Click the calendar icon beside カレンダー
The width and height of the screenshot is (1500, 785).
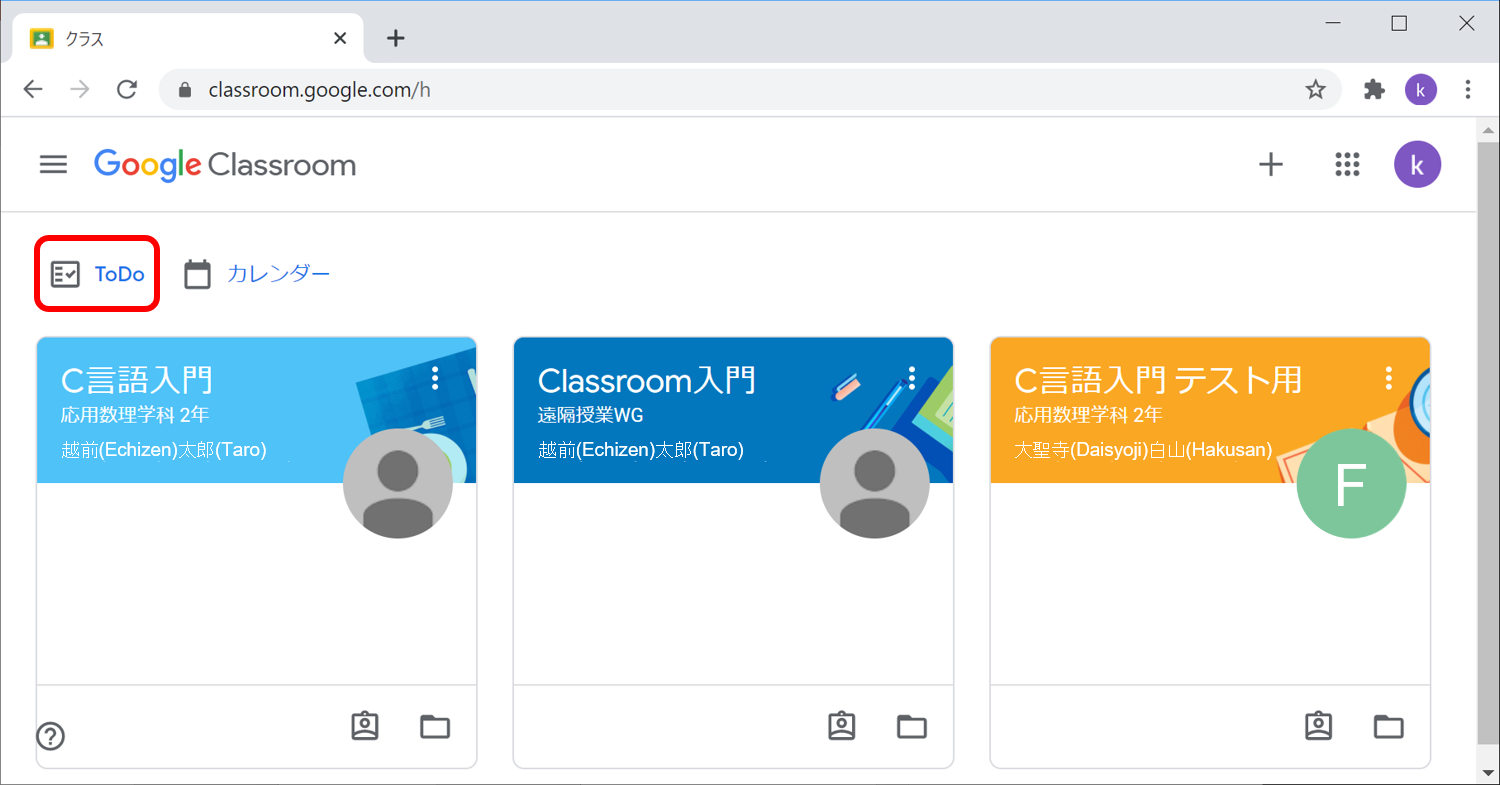tap(197, 274)
